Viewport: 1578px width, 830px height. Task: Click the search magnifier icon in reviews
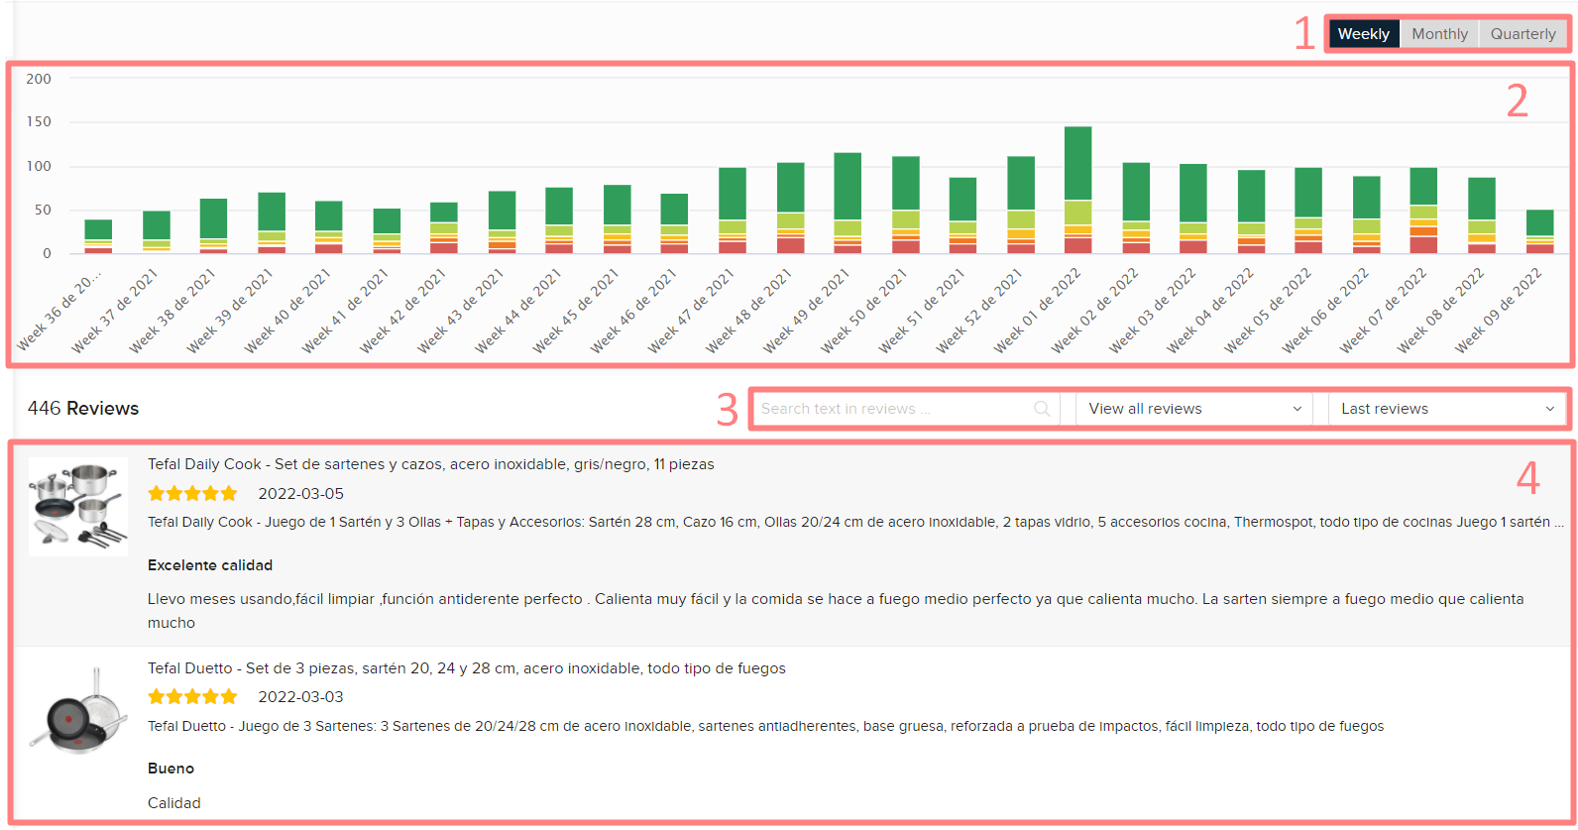coord(1041,409)
